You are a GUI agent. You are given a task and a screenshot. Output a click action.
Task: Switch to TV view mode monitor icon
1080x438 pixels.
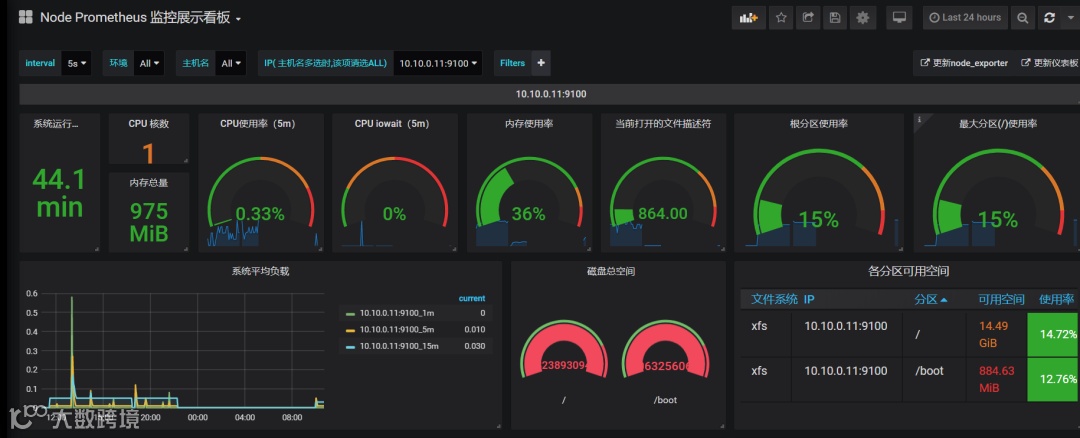point(899,18)
